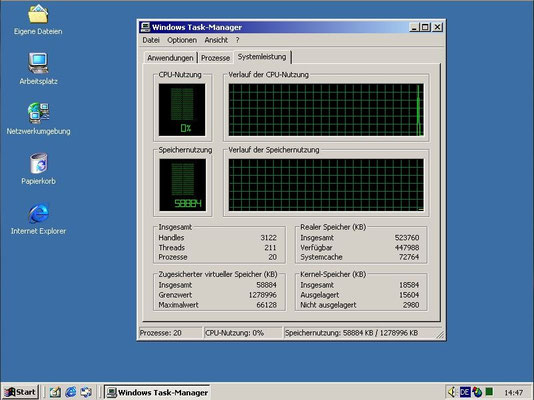Click the Prozesse value 20 under Insgesamt

pos(272,257)
